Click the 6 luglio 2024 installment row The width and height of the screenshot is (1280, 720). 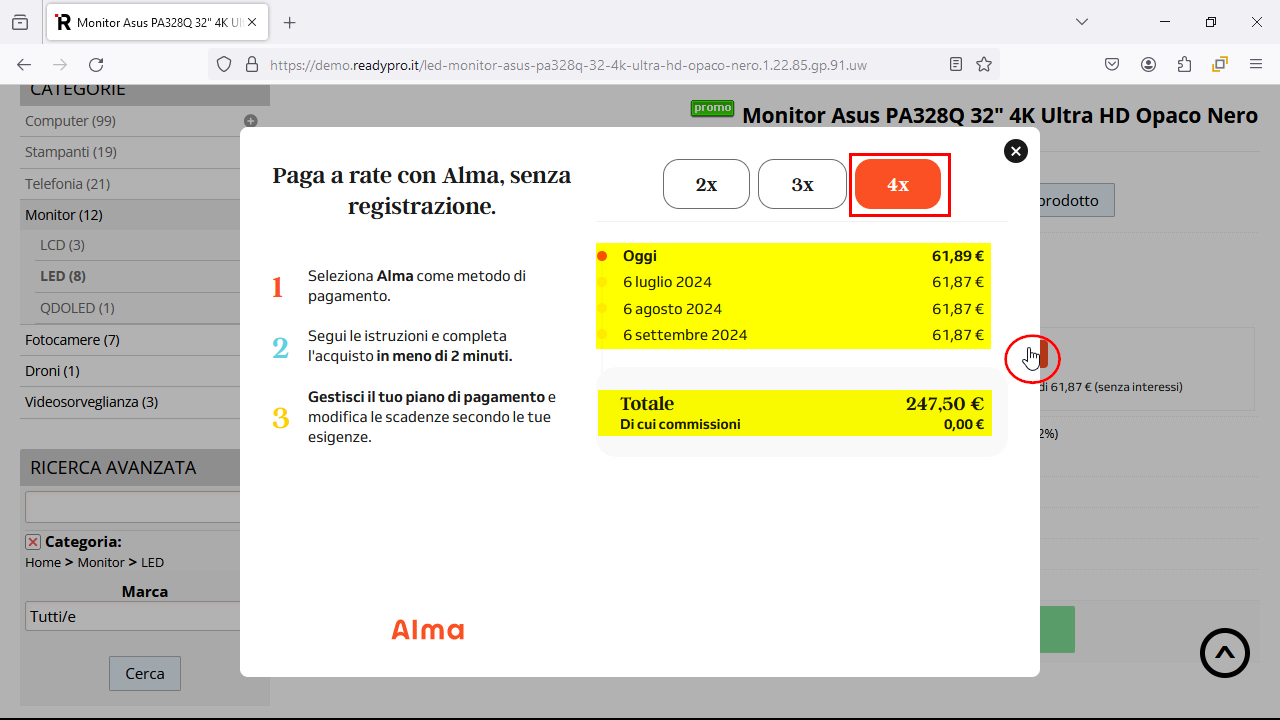(794, 282)
